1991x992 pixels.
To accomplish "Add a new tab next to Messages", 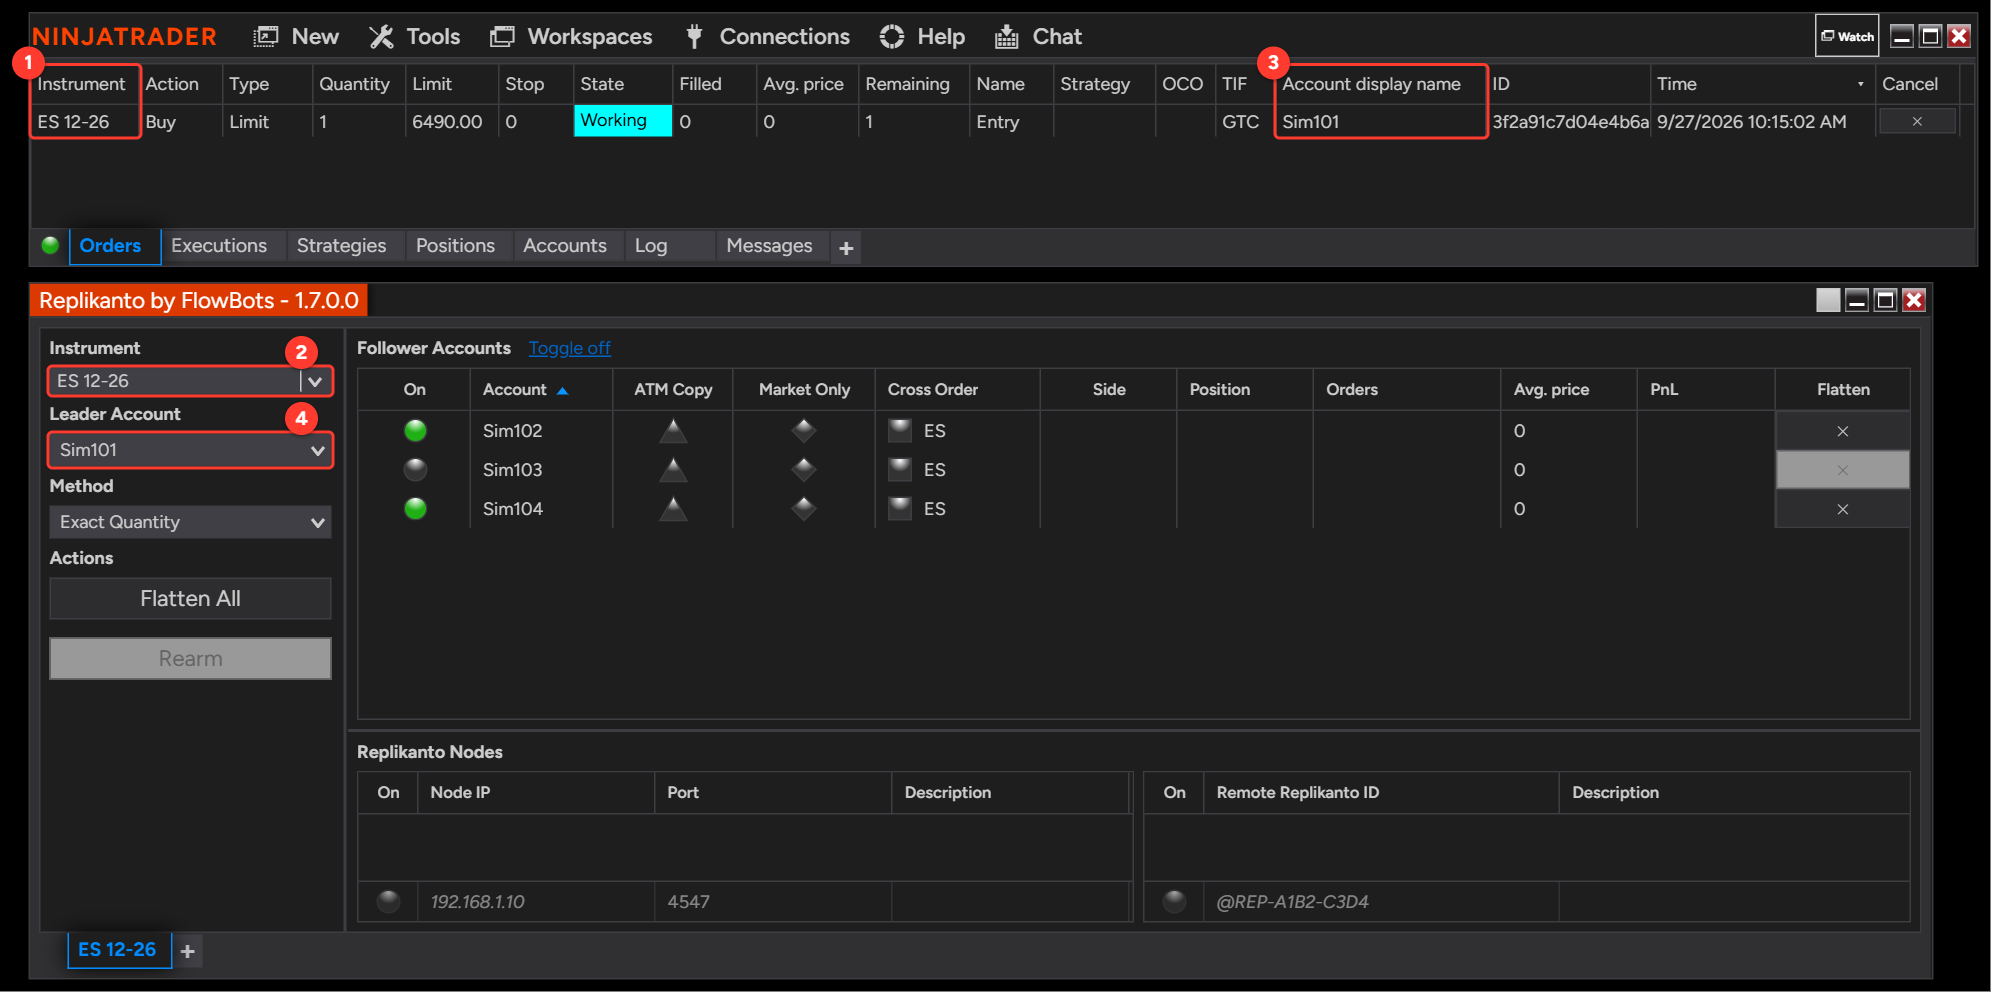I will pyautogui.click(x=846, y=248).
